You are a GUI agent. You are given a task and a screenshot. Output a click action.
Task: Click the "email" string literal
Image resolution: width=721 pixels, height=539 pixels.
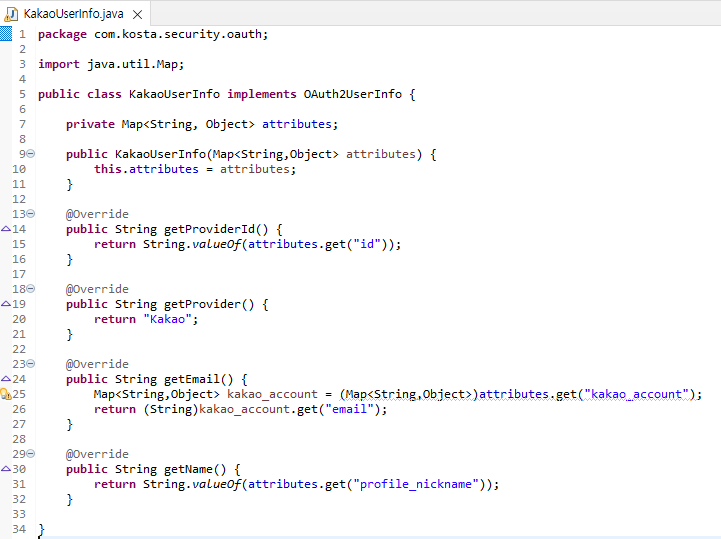[x=349, y=409]
